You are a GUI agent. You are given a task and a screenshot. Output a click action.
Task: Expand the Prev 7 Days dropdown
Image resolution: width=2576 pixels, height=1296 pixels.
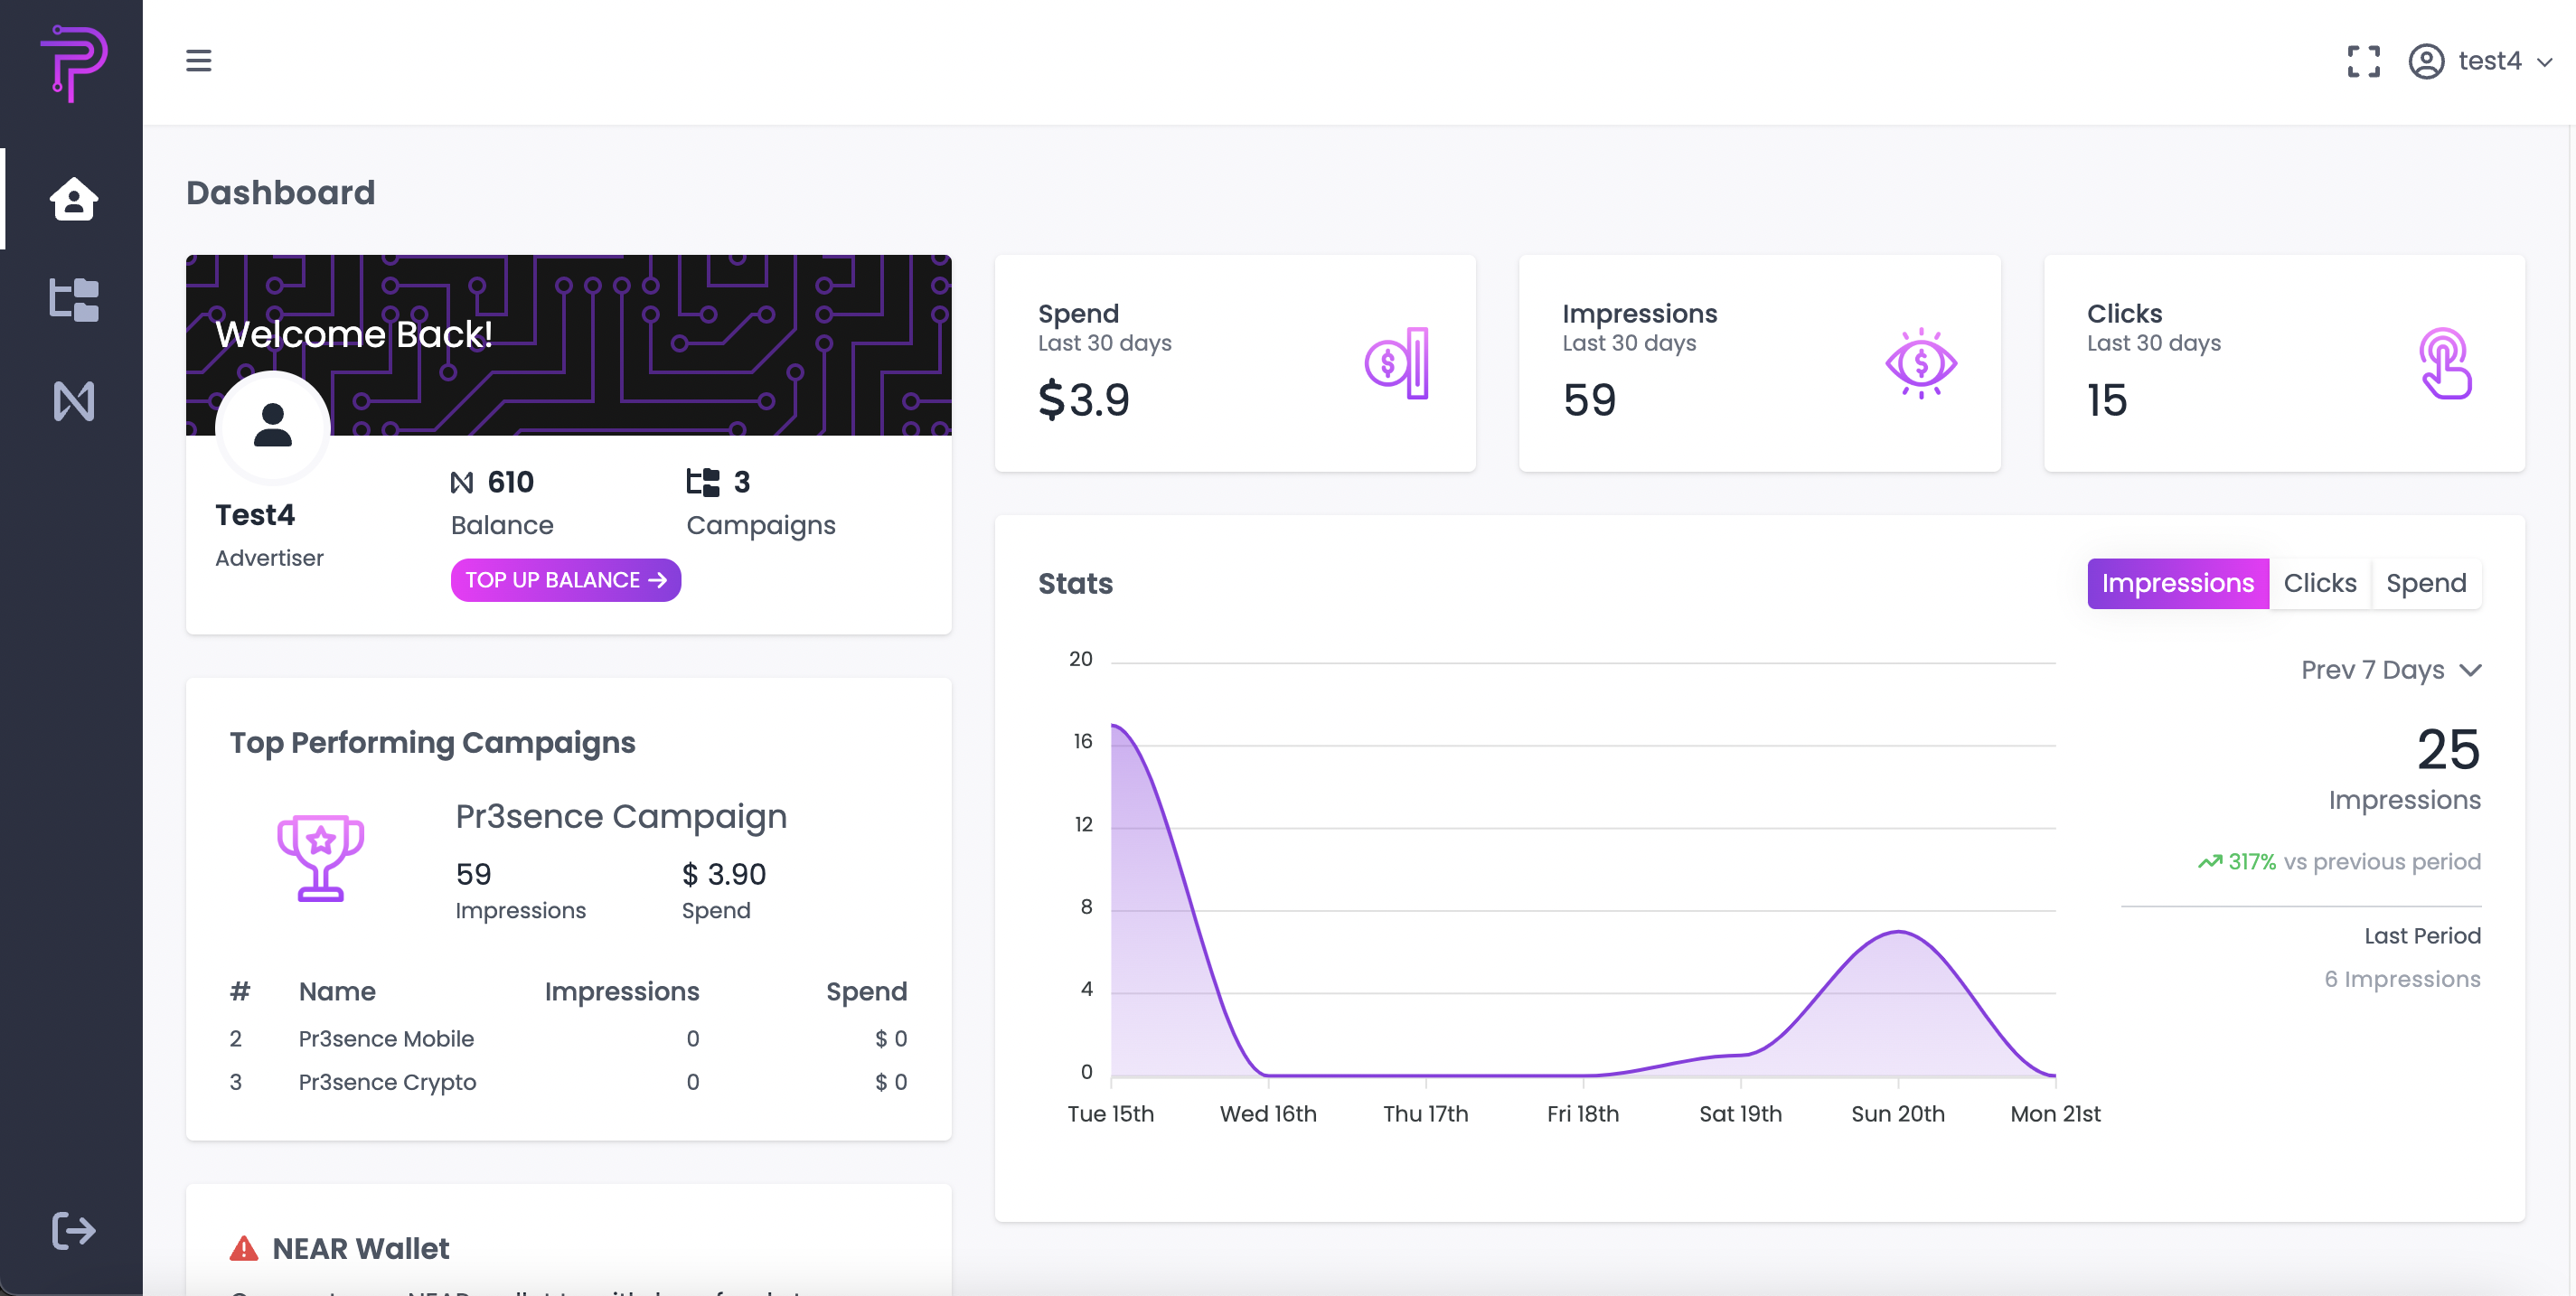click(x=2390, y=670)
